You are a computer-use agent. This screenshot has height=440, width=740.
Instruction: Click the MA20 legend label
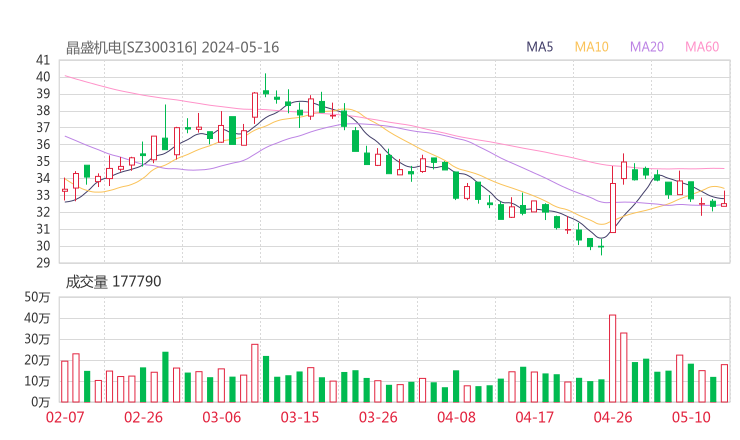(x=647, y=47)
